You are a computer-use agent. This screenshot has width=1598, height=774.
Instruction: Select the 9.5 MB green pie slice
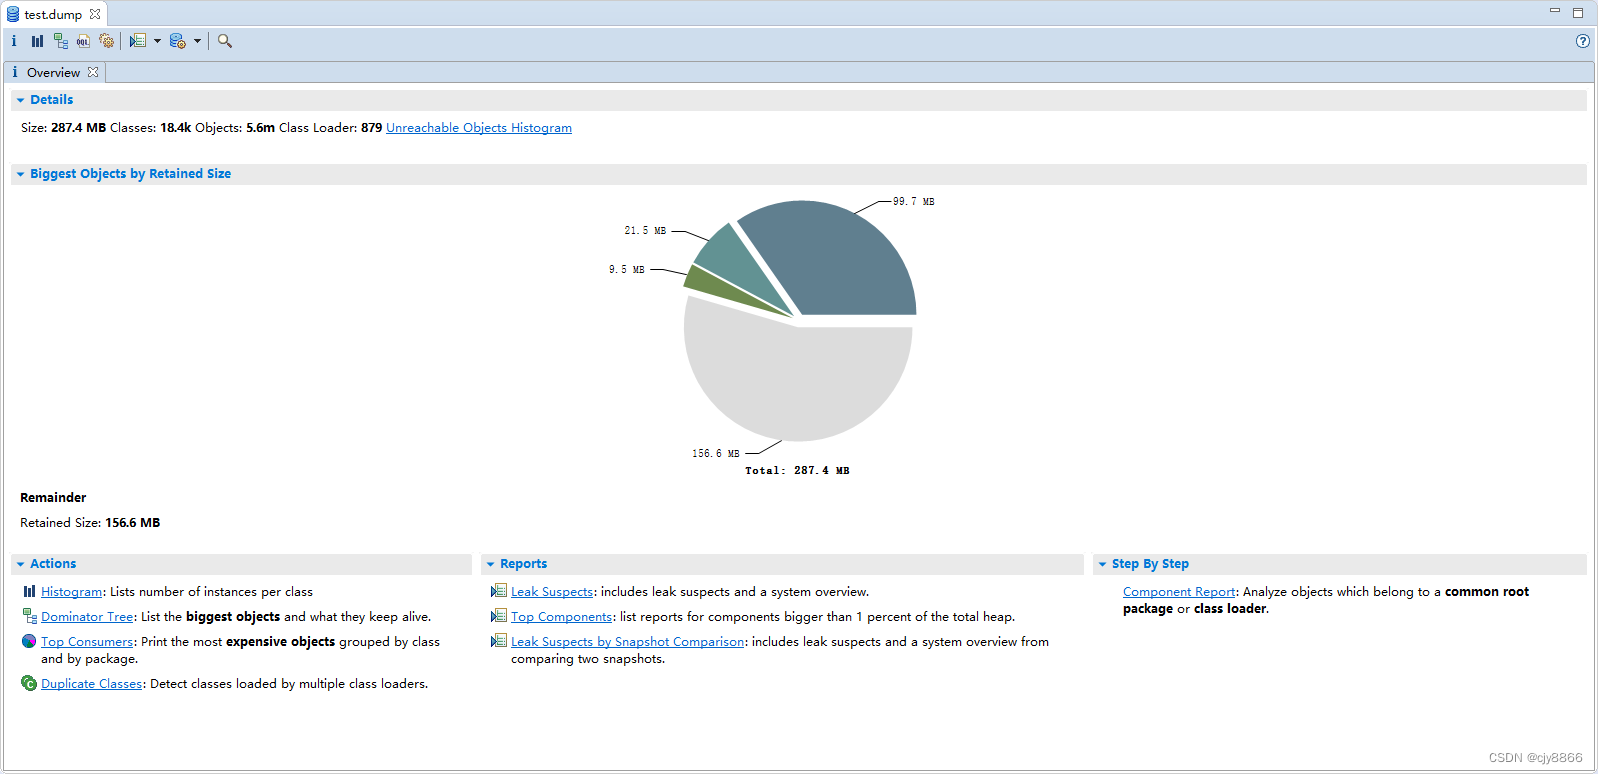(x=716, y=287)
